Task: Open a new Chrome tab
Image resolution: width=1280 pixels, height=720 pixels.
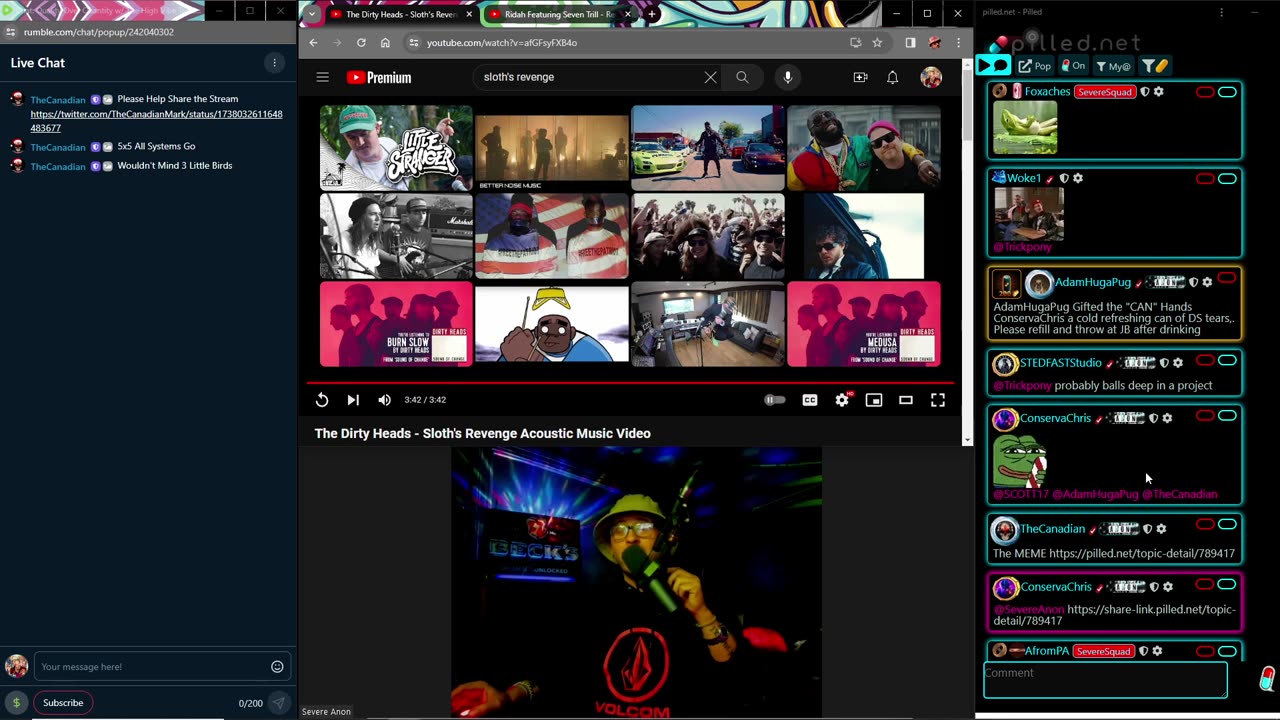Action: tap(651, 14)
